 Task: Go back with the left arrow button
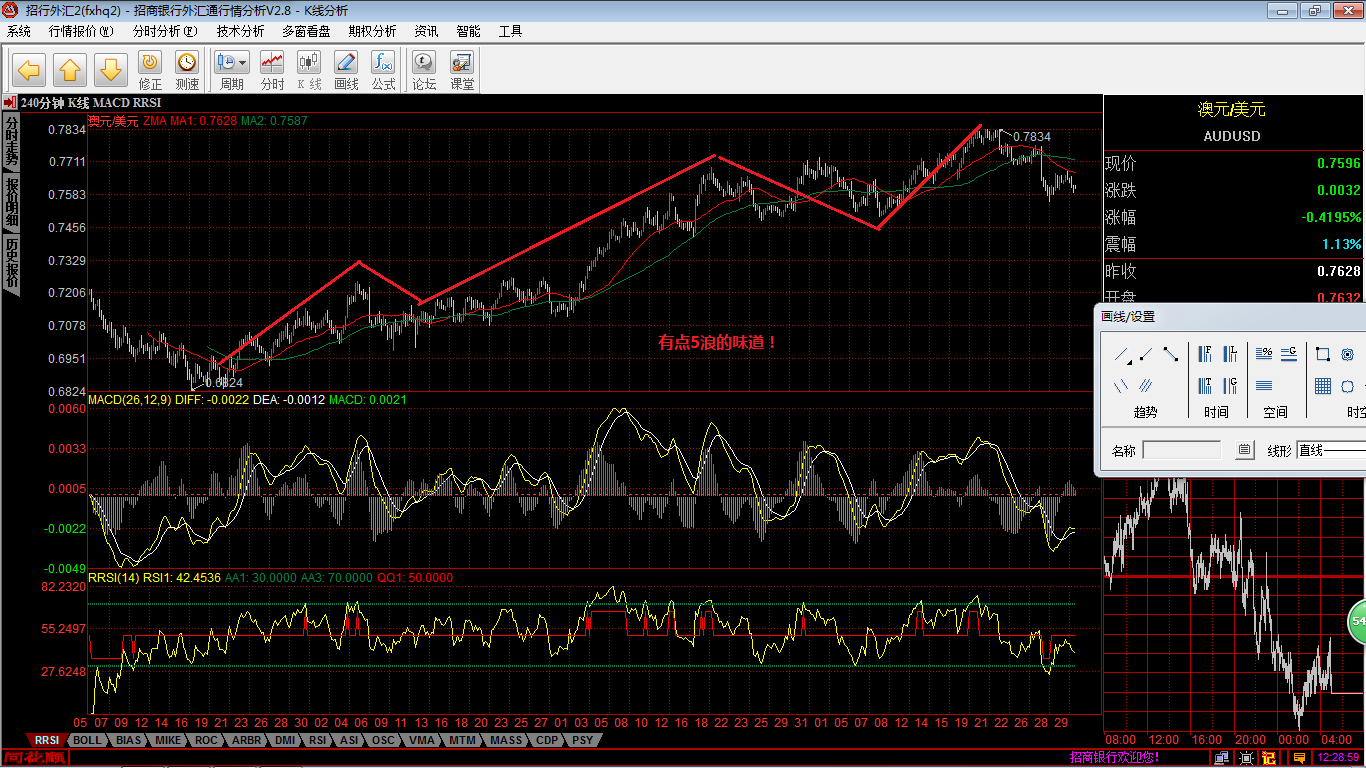coord(28,70)
